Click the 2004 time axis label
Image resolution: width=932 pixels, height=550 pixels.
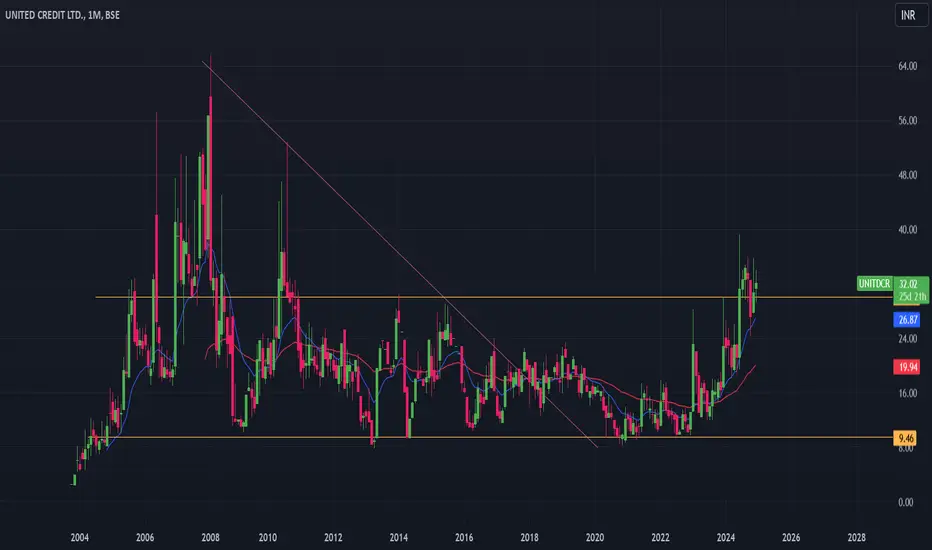(x=80, y=538)
